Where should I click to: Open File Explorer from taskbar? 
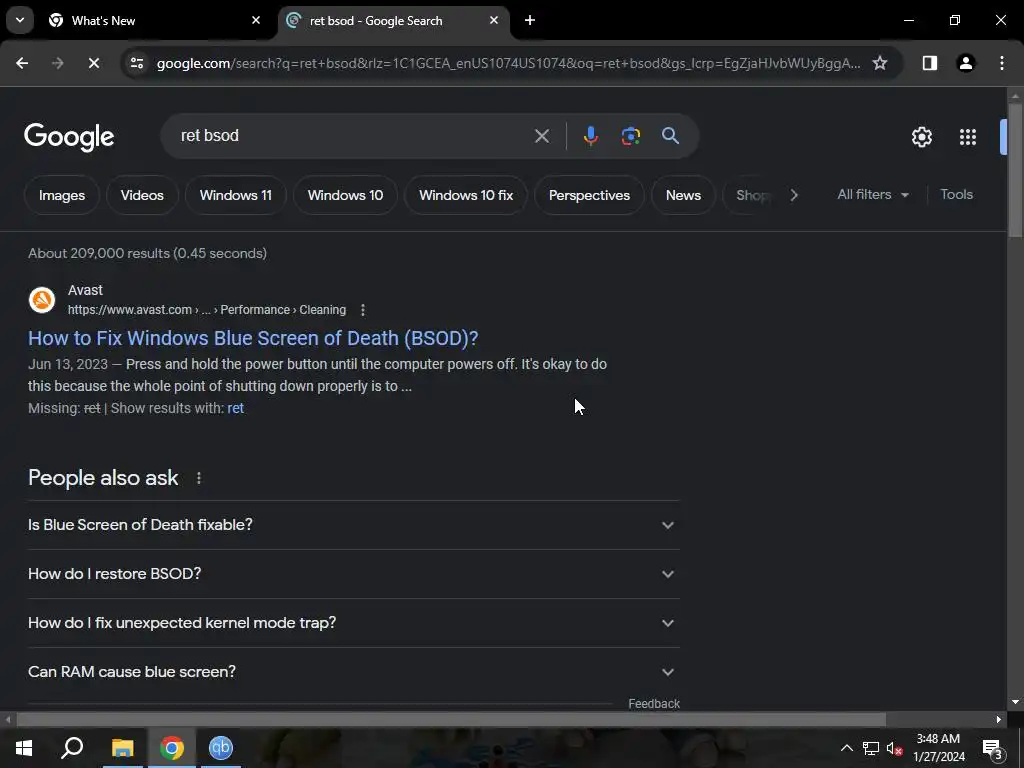point(122,748)
